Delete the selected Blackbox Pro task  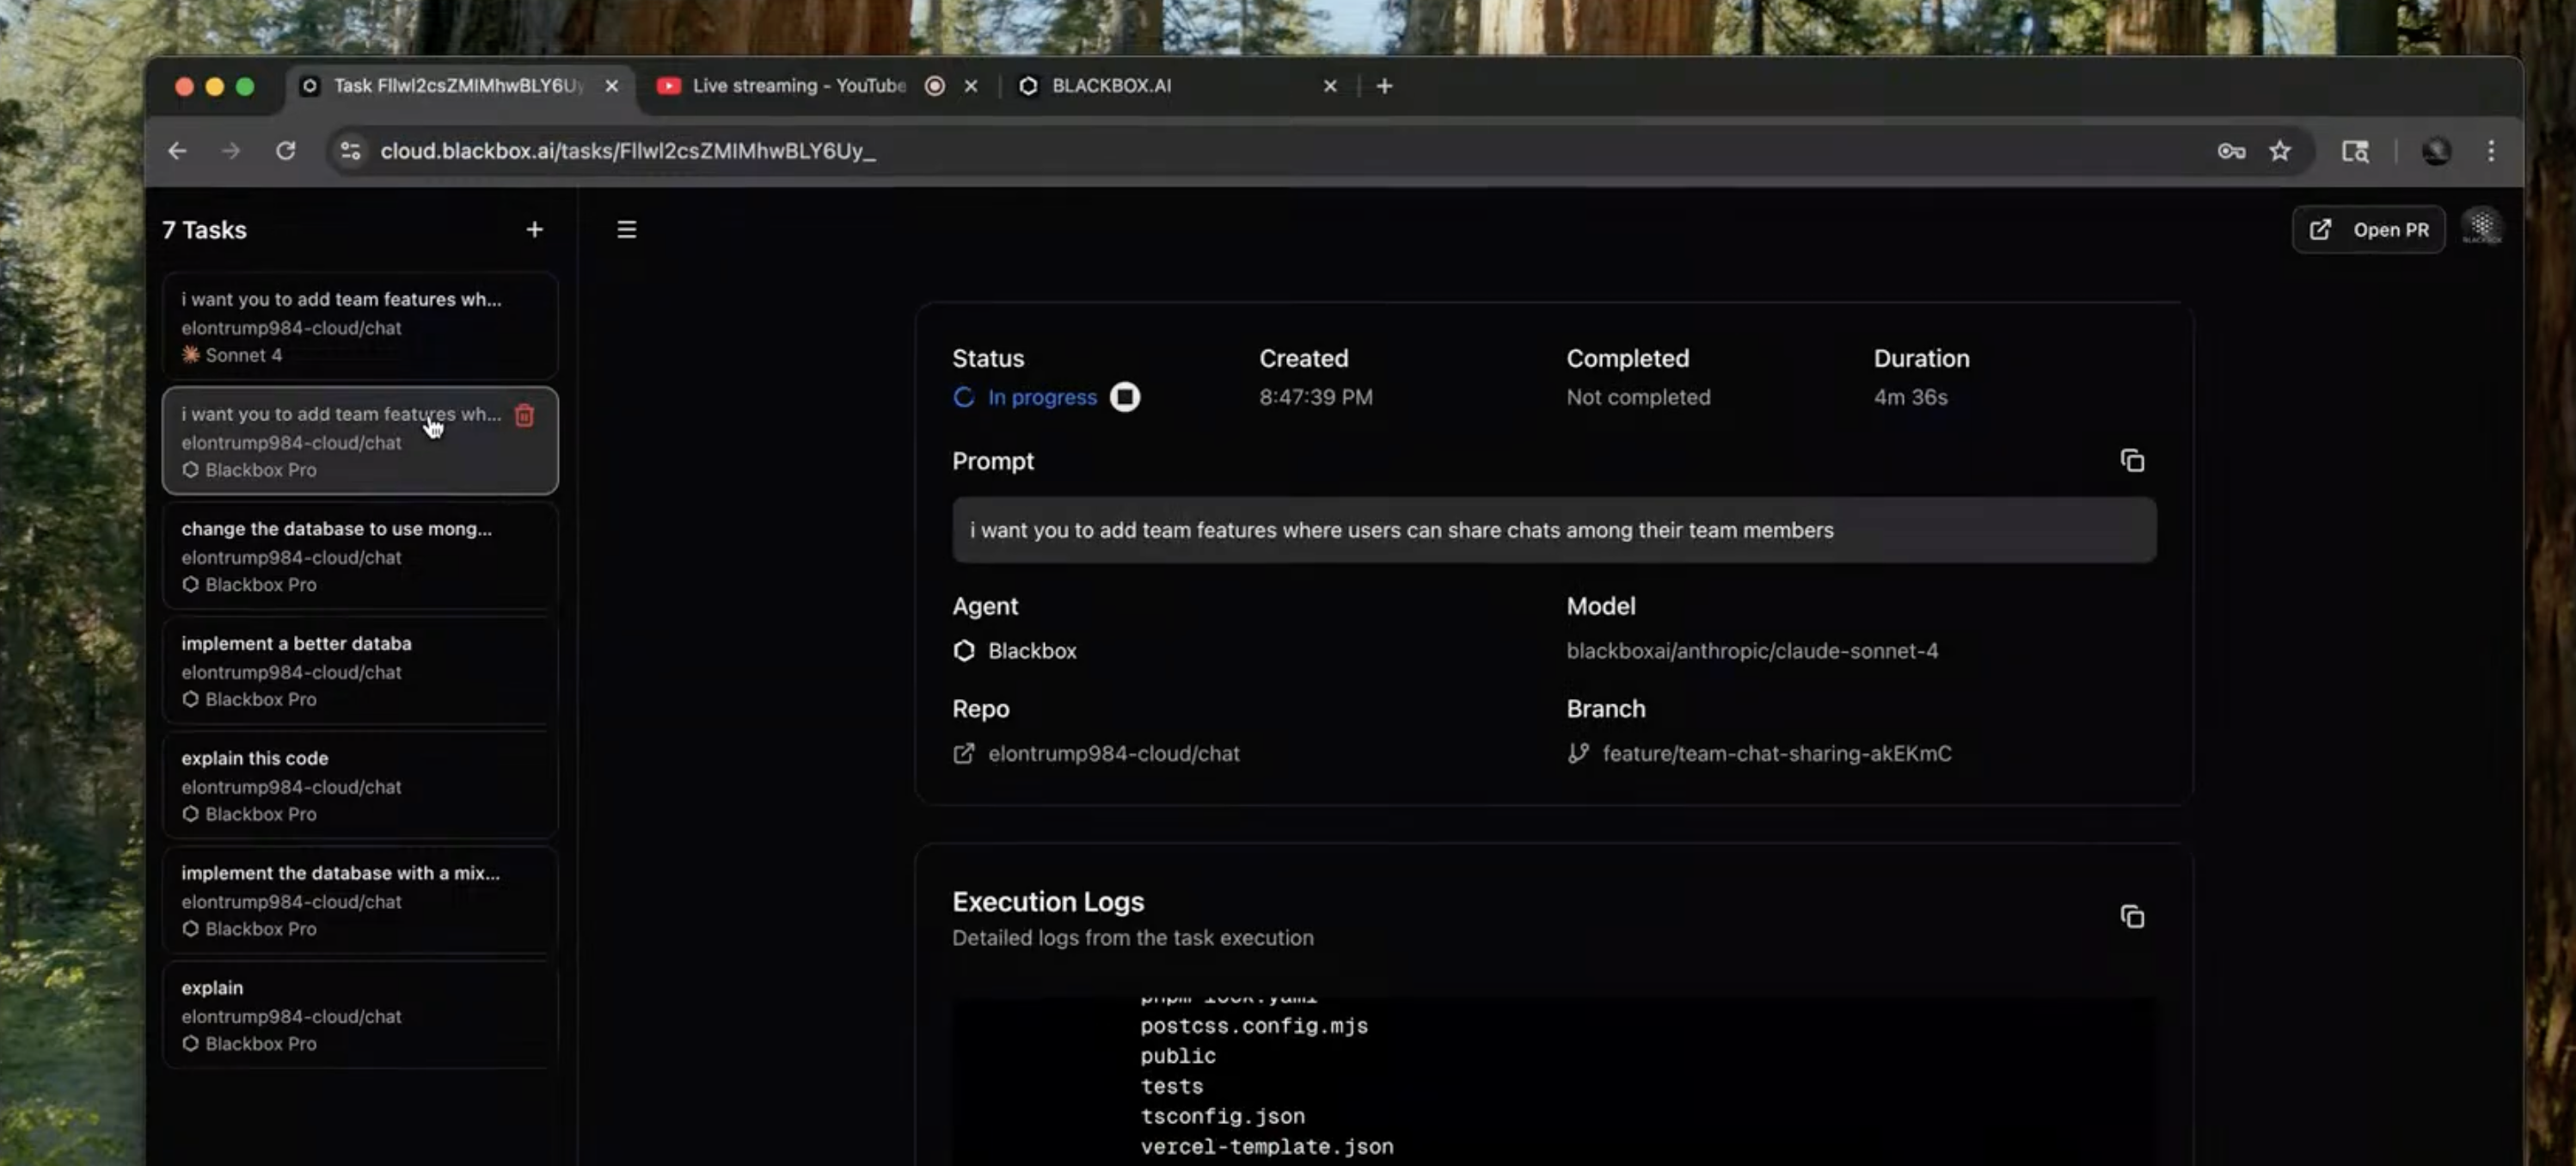coord(524,415)
